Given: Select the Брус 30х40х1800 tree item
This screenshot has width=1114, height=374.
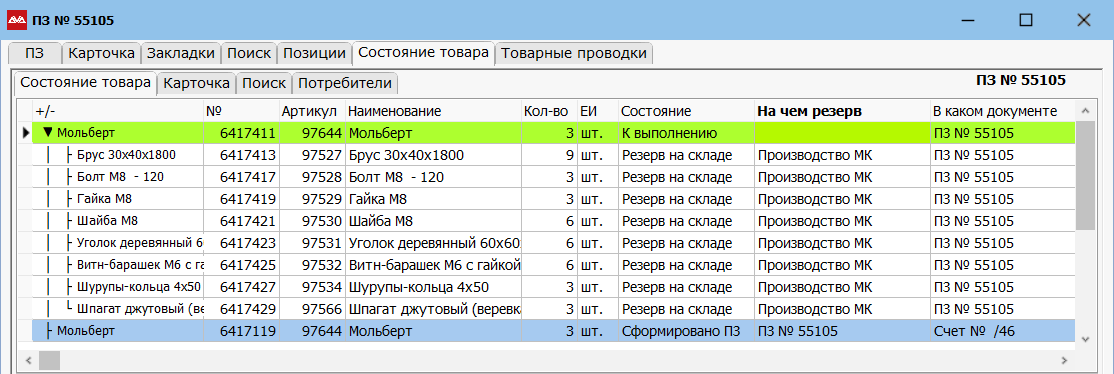Looking at the screenshot, I should [x=126, y=155].
